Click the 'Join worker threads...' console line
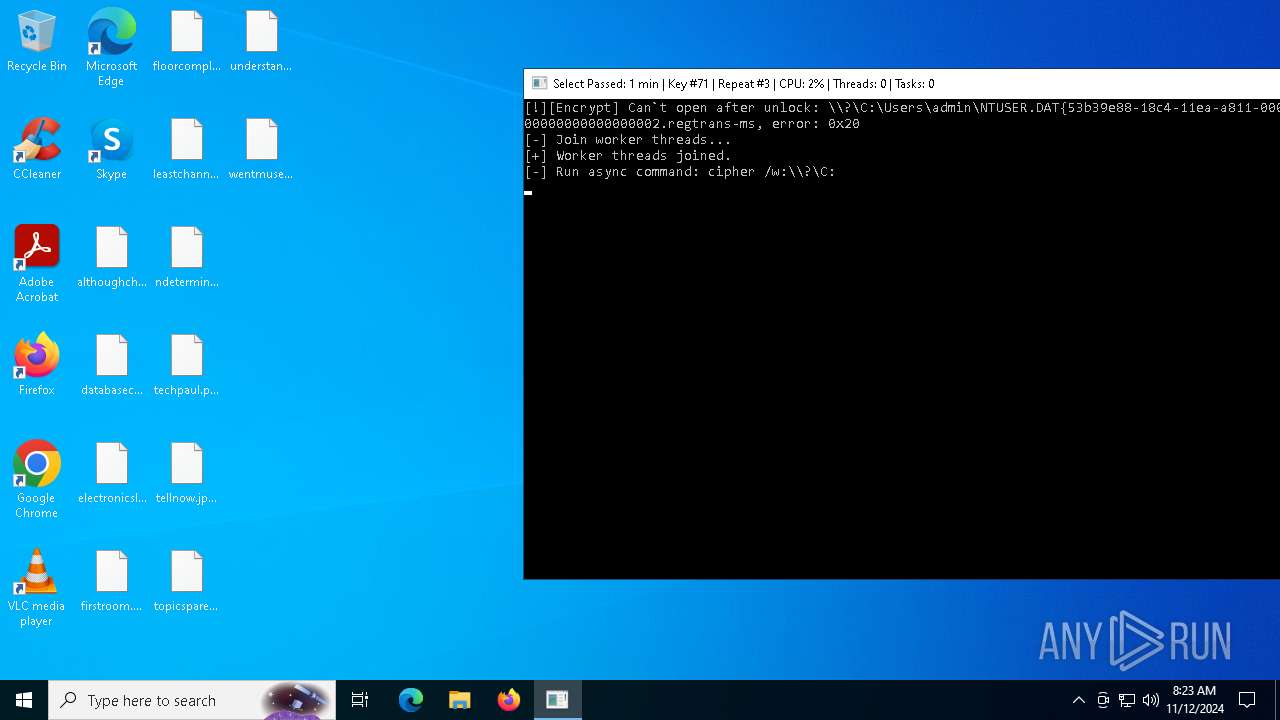Viewport: 1280px width, 720px height. click(x=628, y=140)
